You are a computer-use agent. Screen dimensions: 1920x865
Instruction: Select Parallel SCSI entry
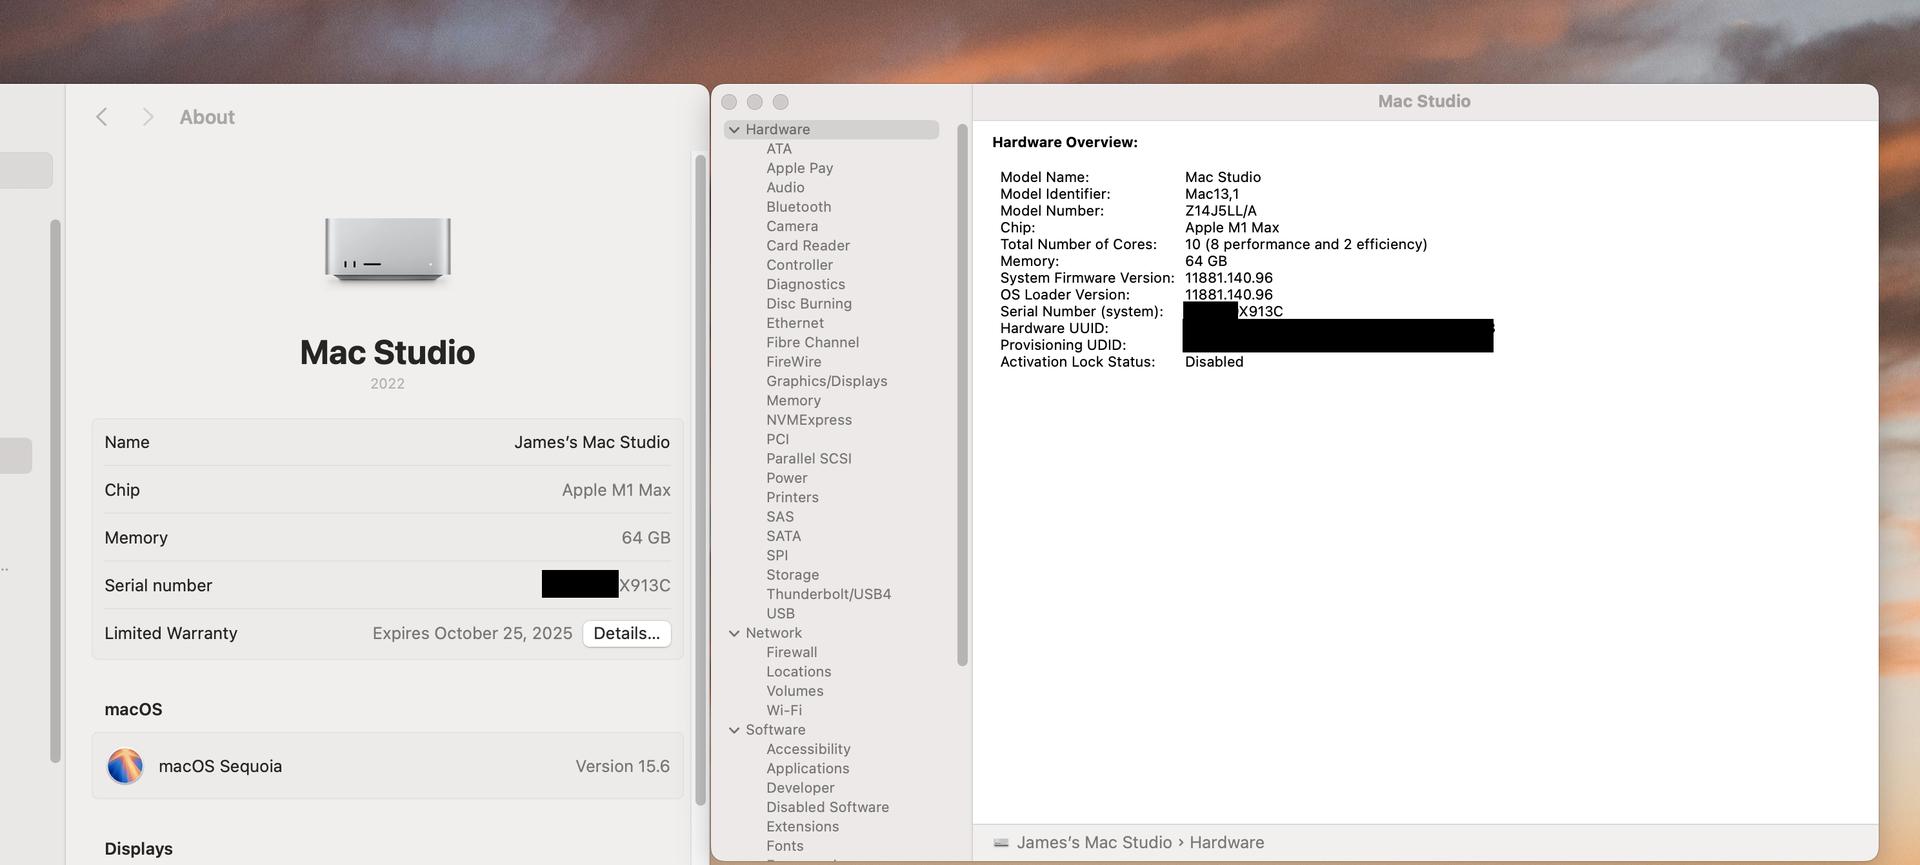[x=809, y=459]
